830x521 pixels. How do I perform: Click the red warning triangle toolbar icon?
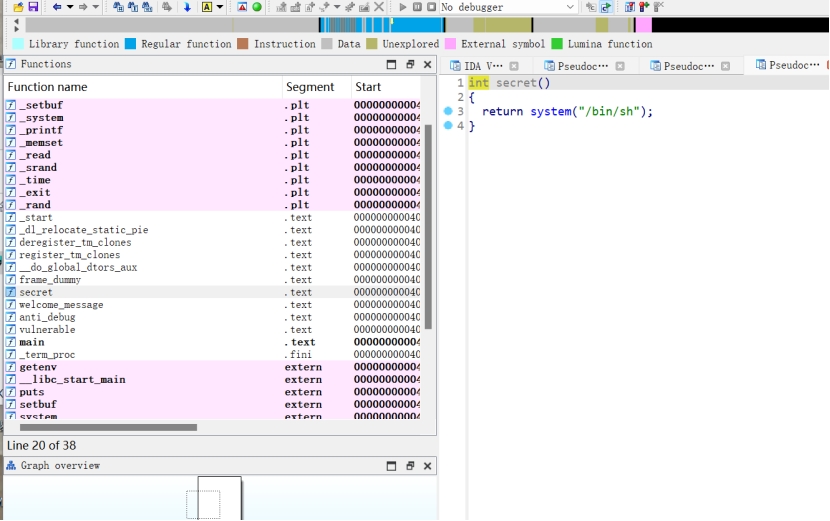click(x=242, y=7)
